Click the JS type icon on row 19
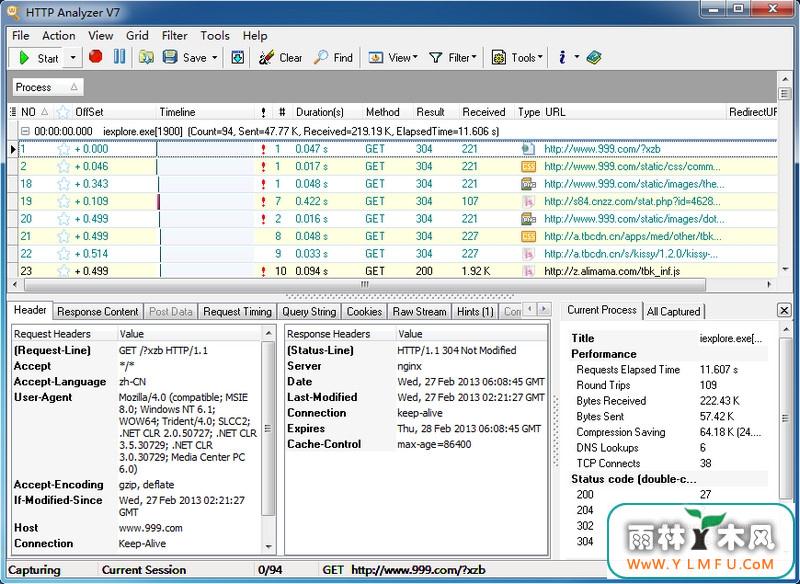 (x=529, y=201)
